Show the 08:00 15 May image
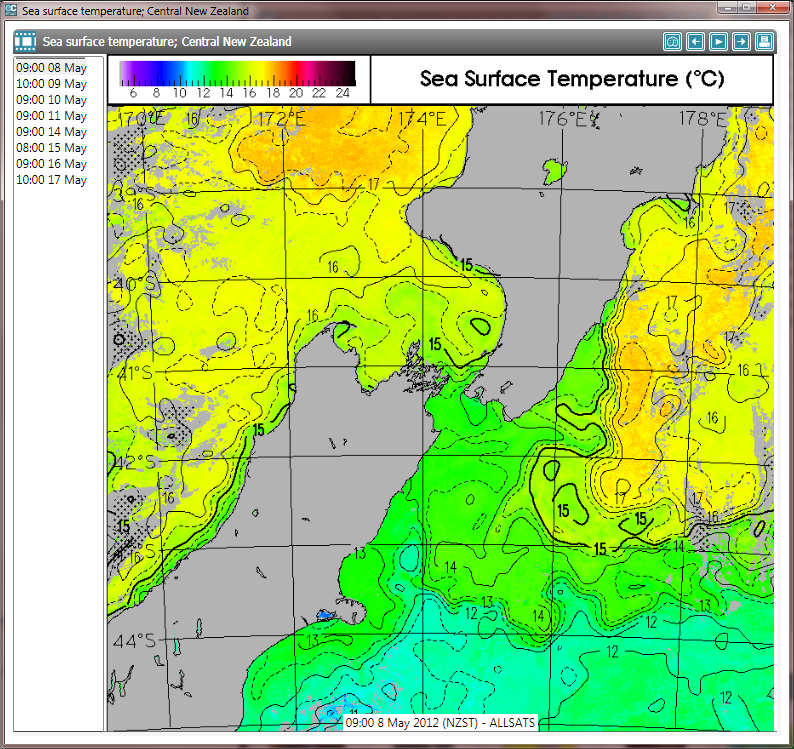This screenshot has width=794, height=749. pyautogui.click(x=51, y=148)
